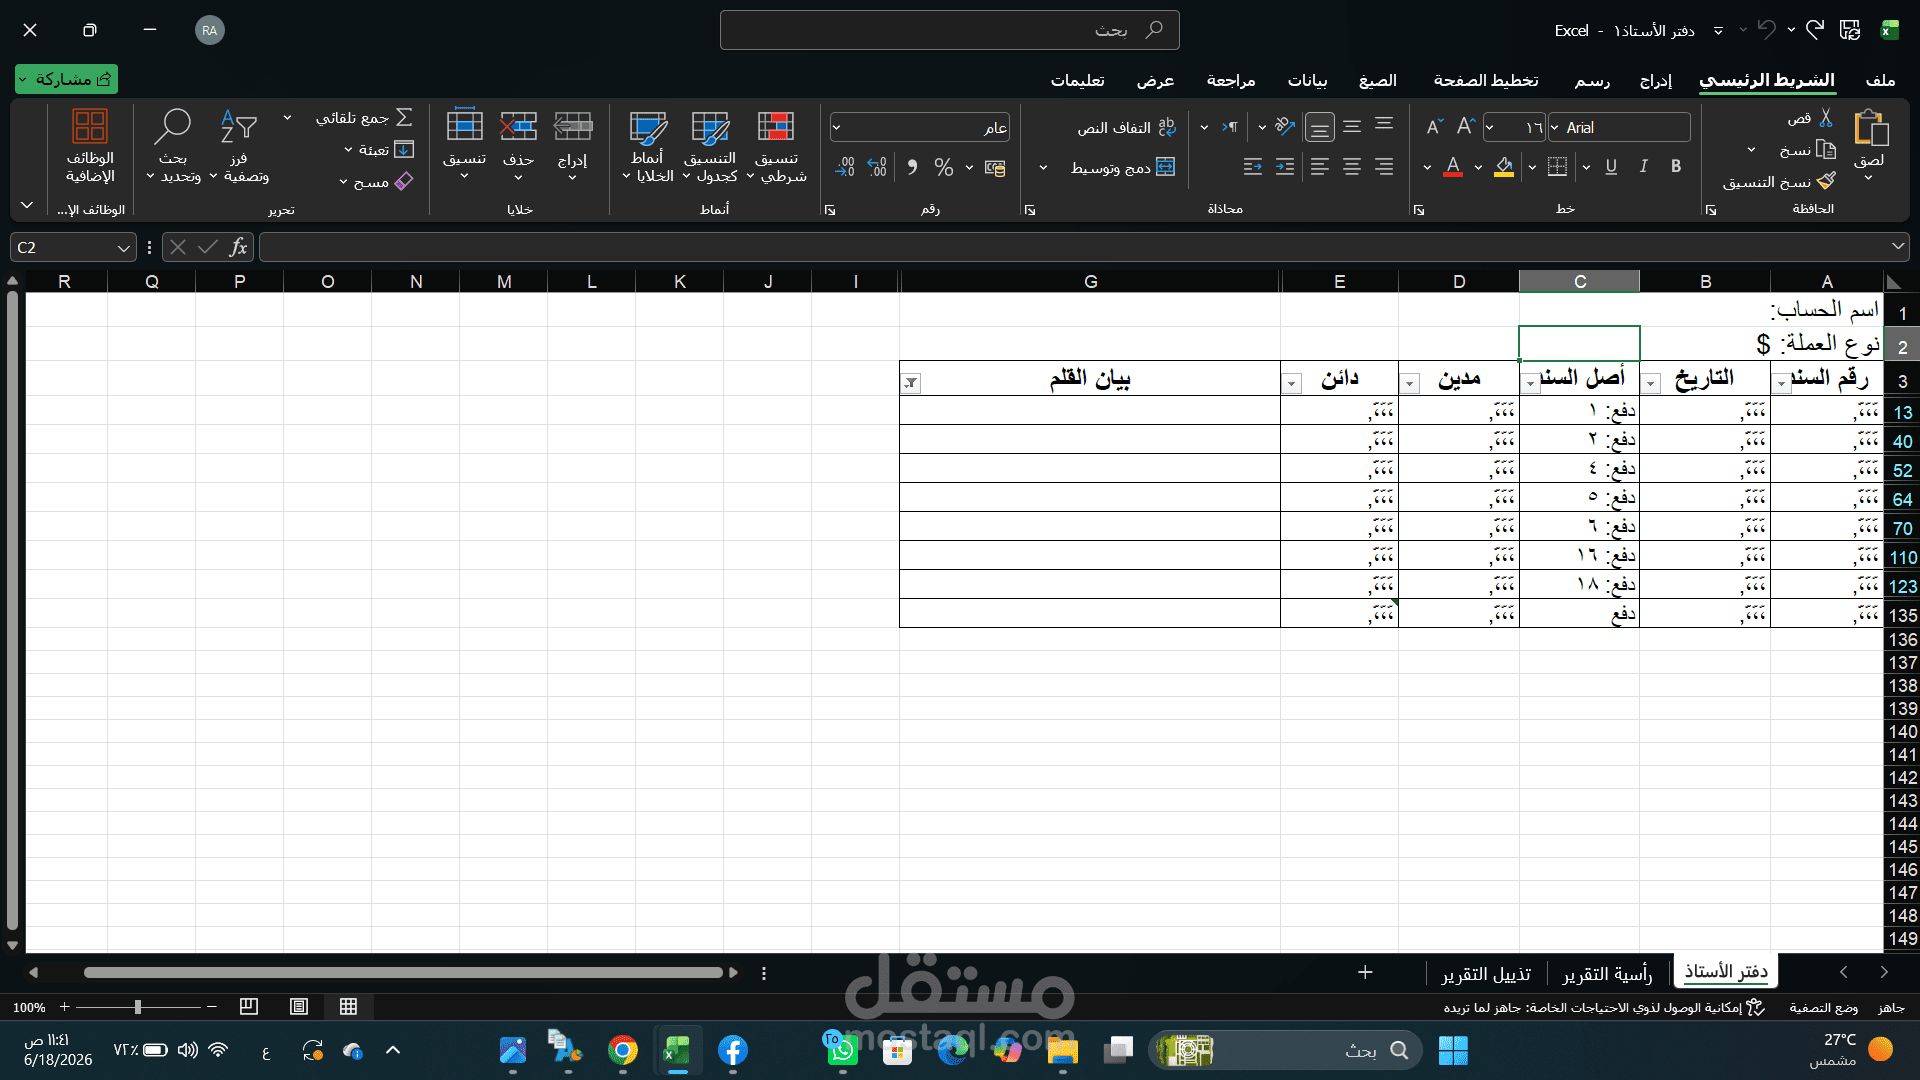Toggle Wrap Text (التفاف النص)
Viewport: 1920px width, 1080px height.
tap(1126, 128)
